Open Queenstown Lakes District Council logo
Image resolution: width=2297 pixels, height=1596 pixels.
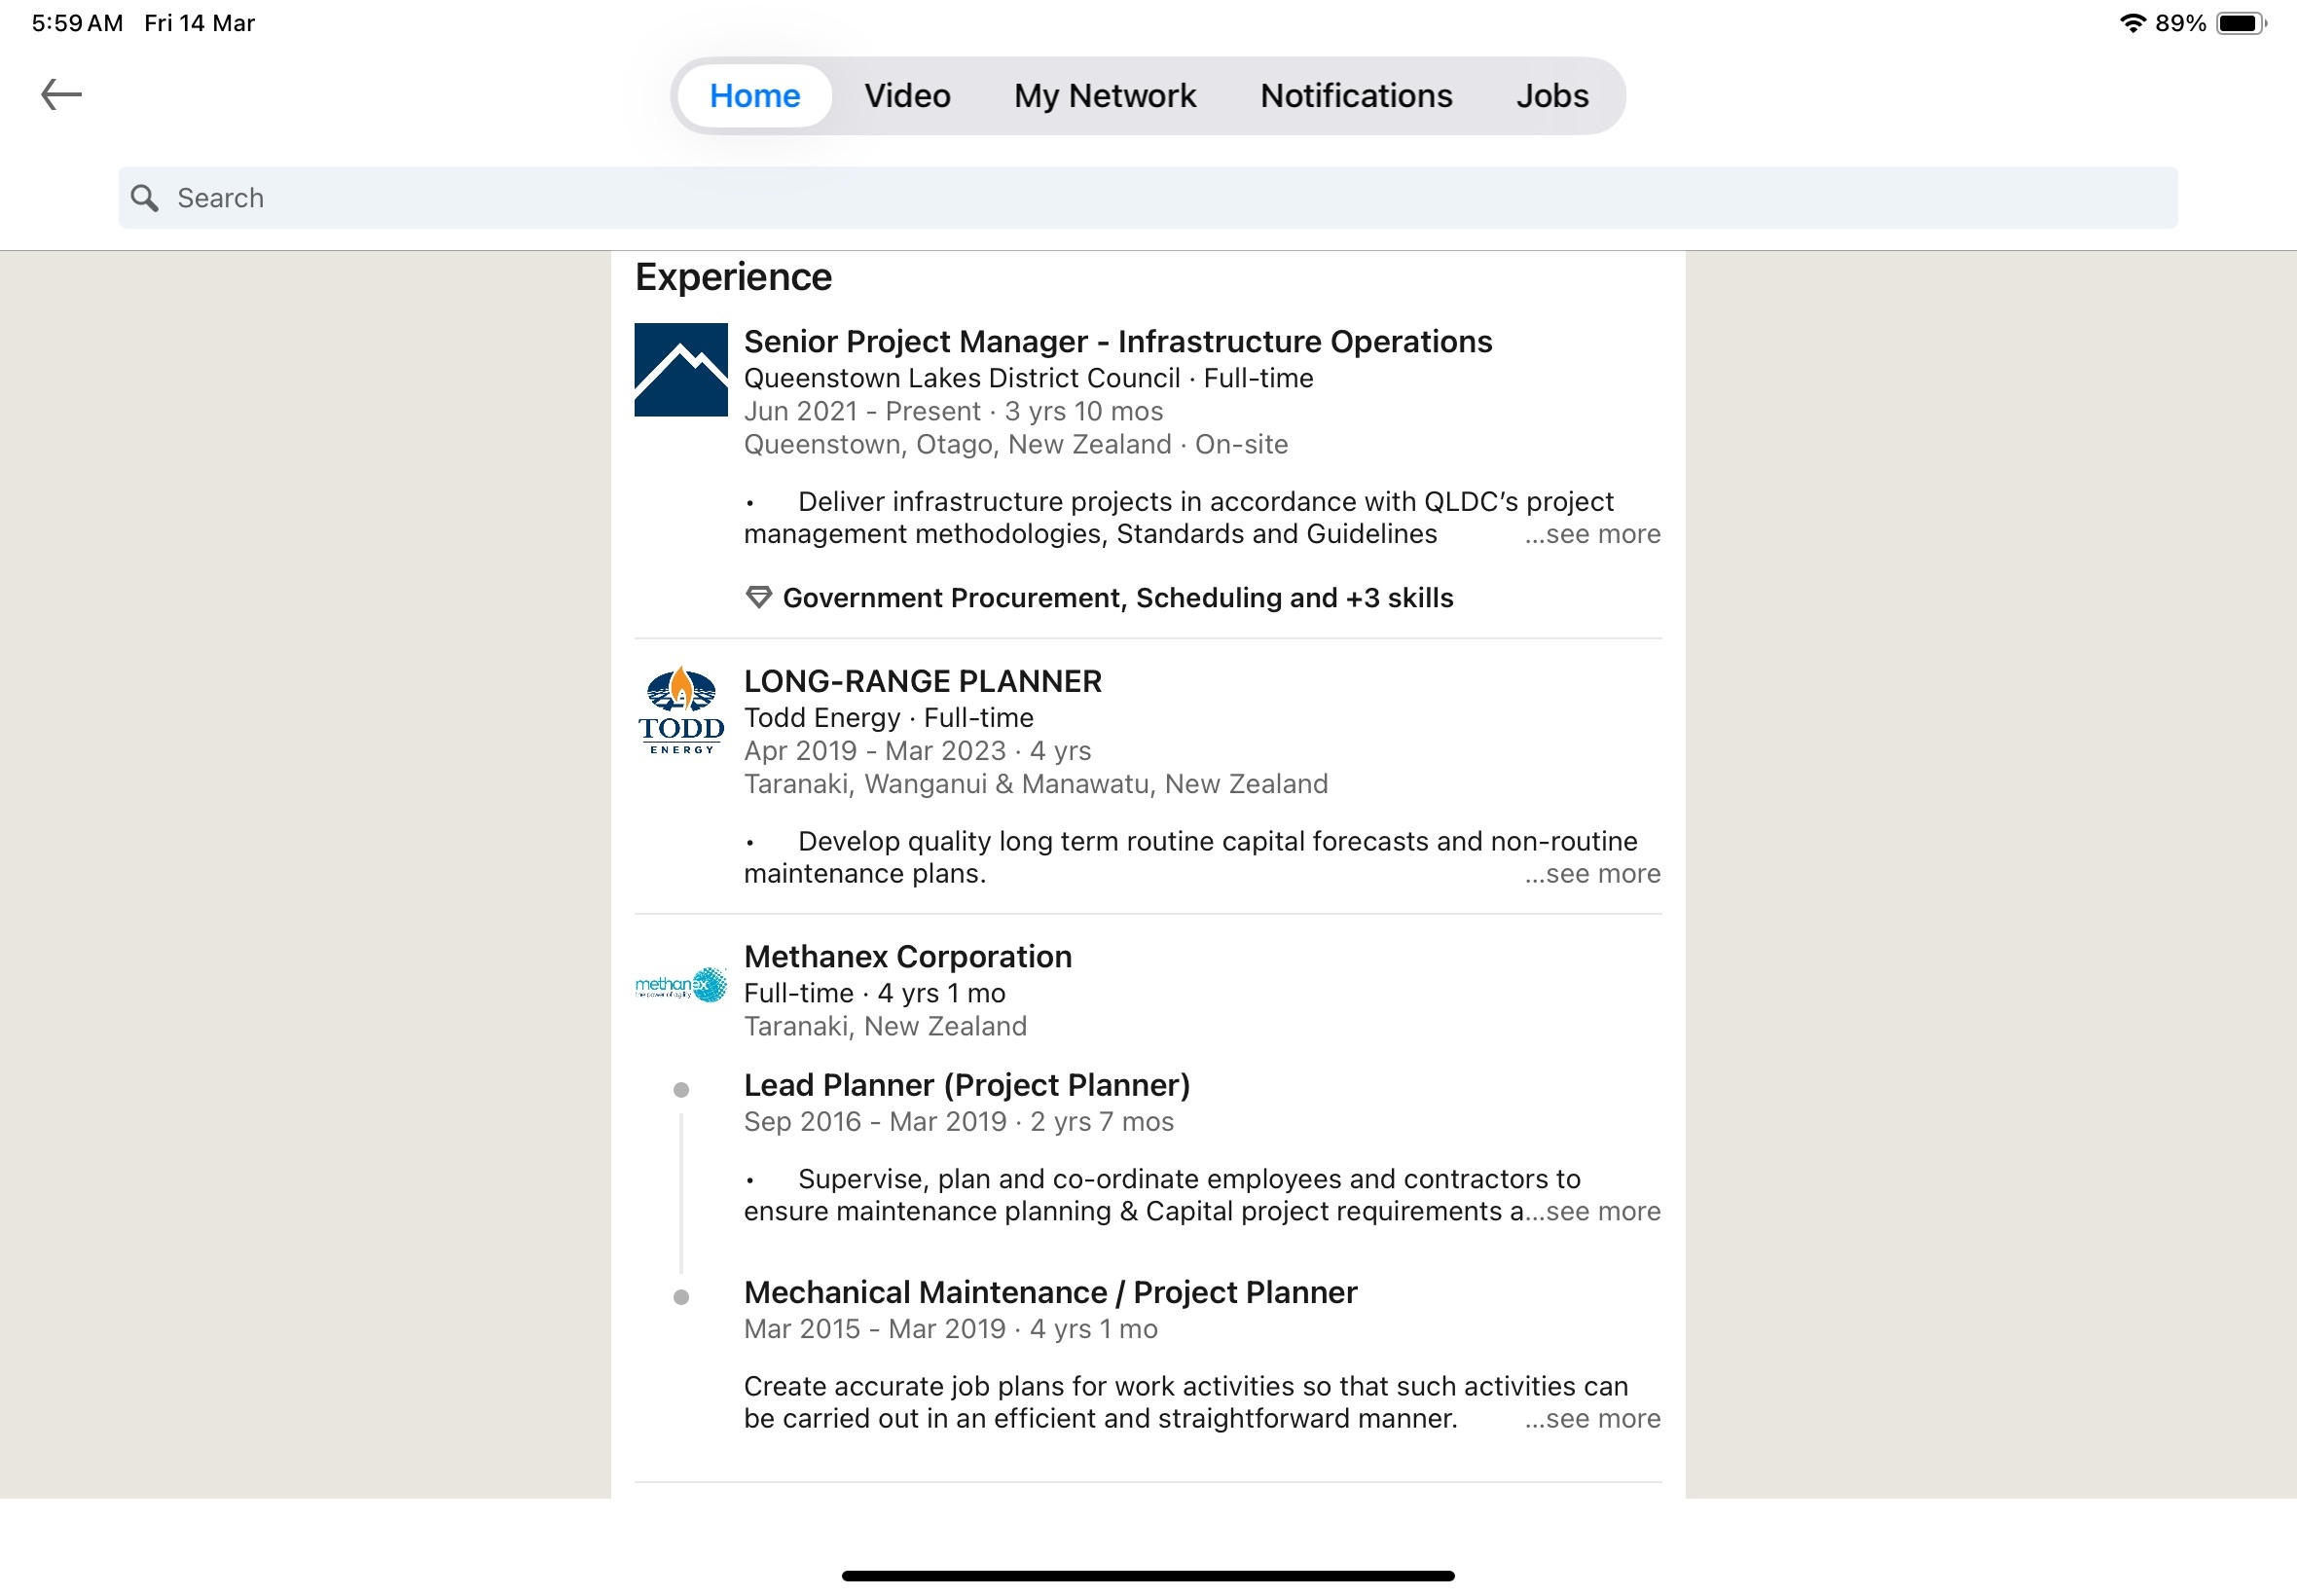click(x=681, y=369)
